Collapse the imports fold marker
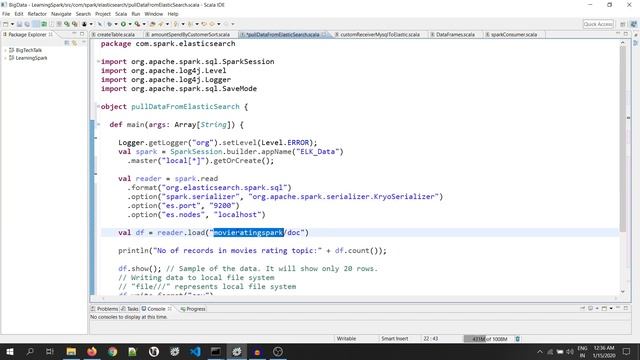The image size is (640, 360). pos(98,62)
